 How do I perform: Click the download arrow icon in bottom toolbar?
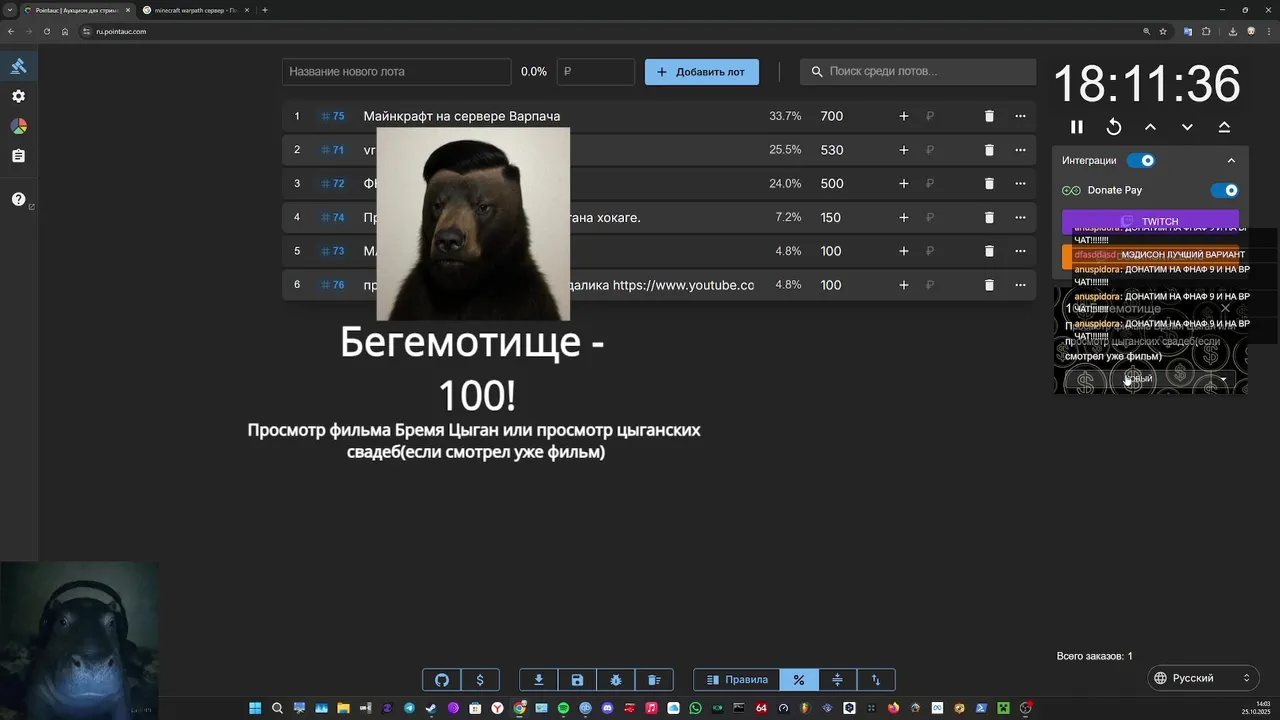[539, 680]
